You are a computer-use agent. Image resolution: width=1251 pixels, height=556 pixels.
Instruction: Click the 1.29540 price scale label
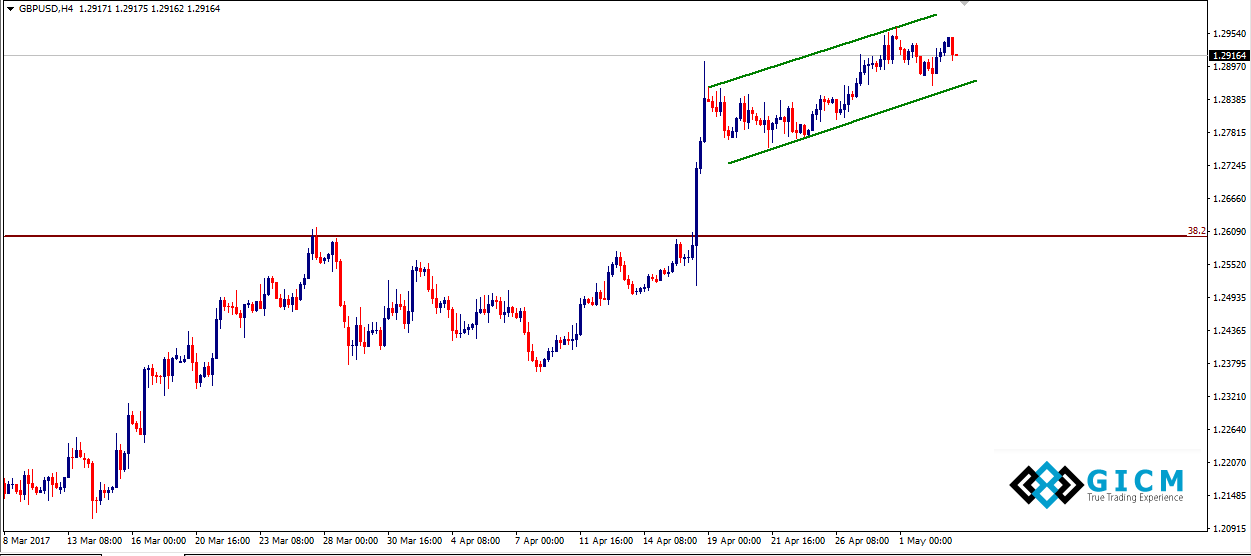tap(1229, 34)
